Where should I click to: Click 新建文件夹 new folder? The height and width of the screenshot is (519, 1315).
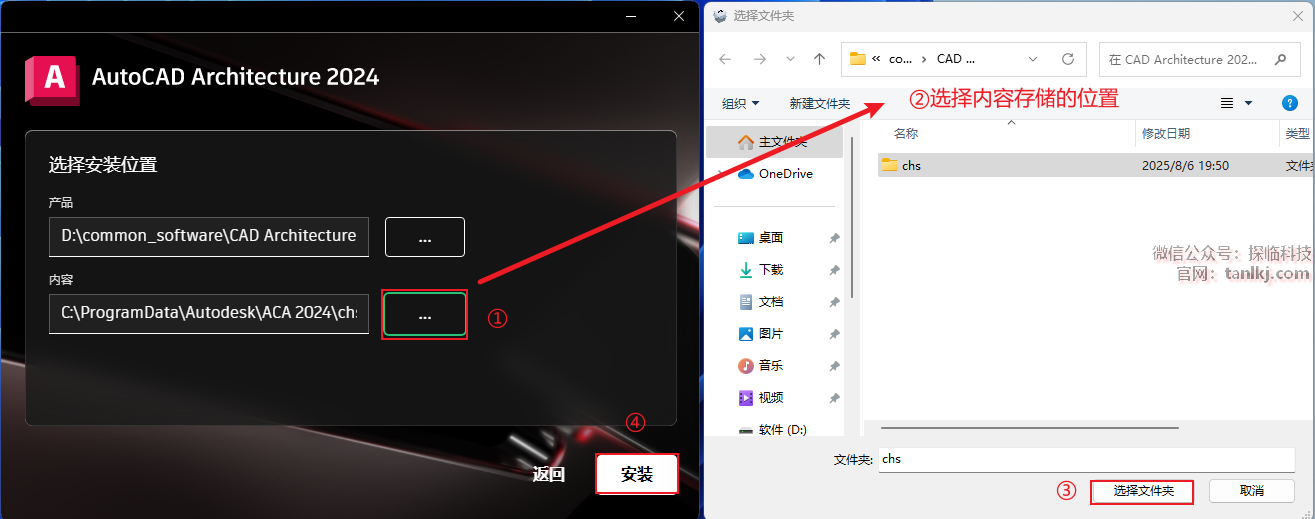820,103
